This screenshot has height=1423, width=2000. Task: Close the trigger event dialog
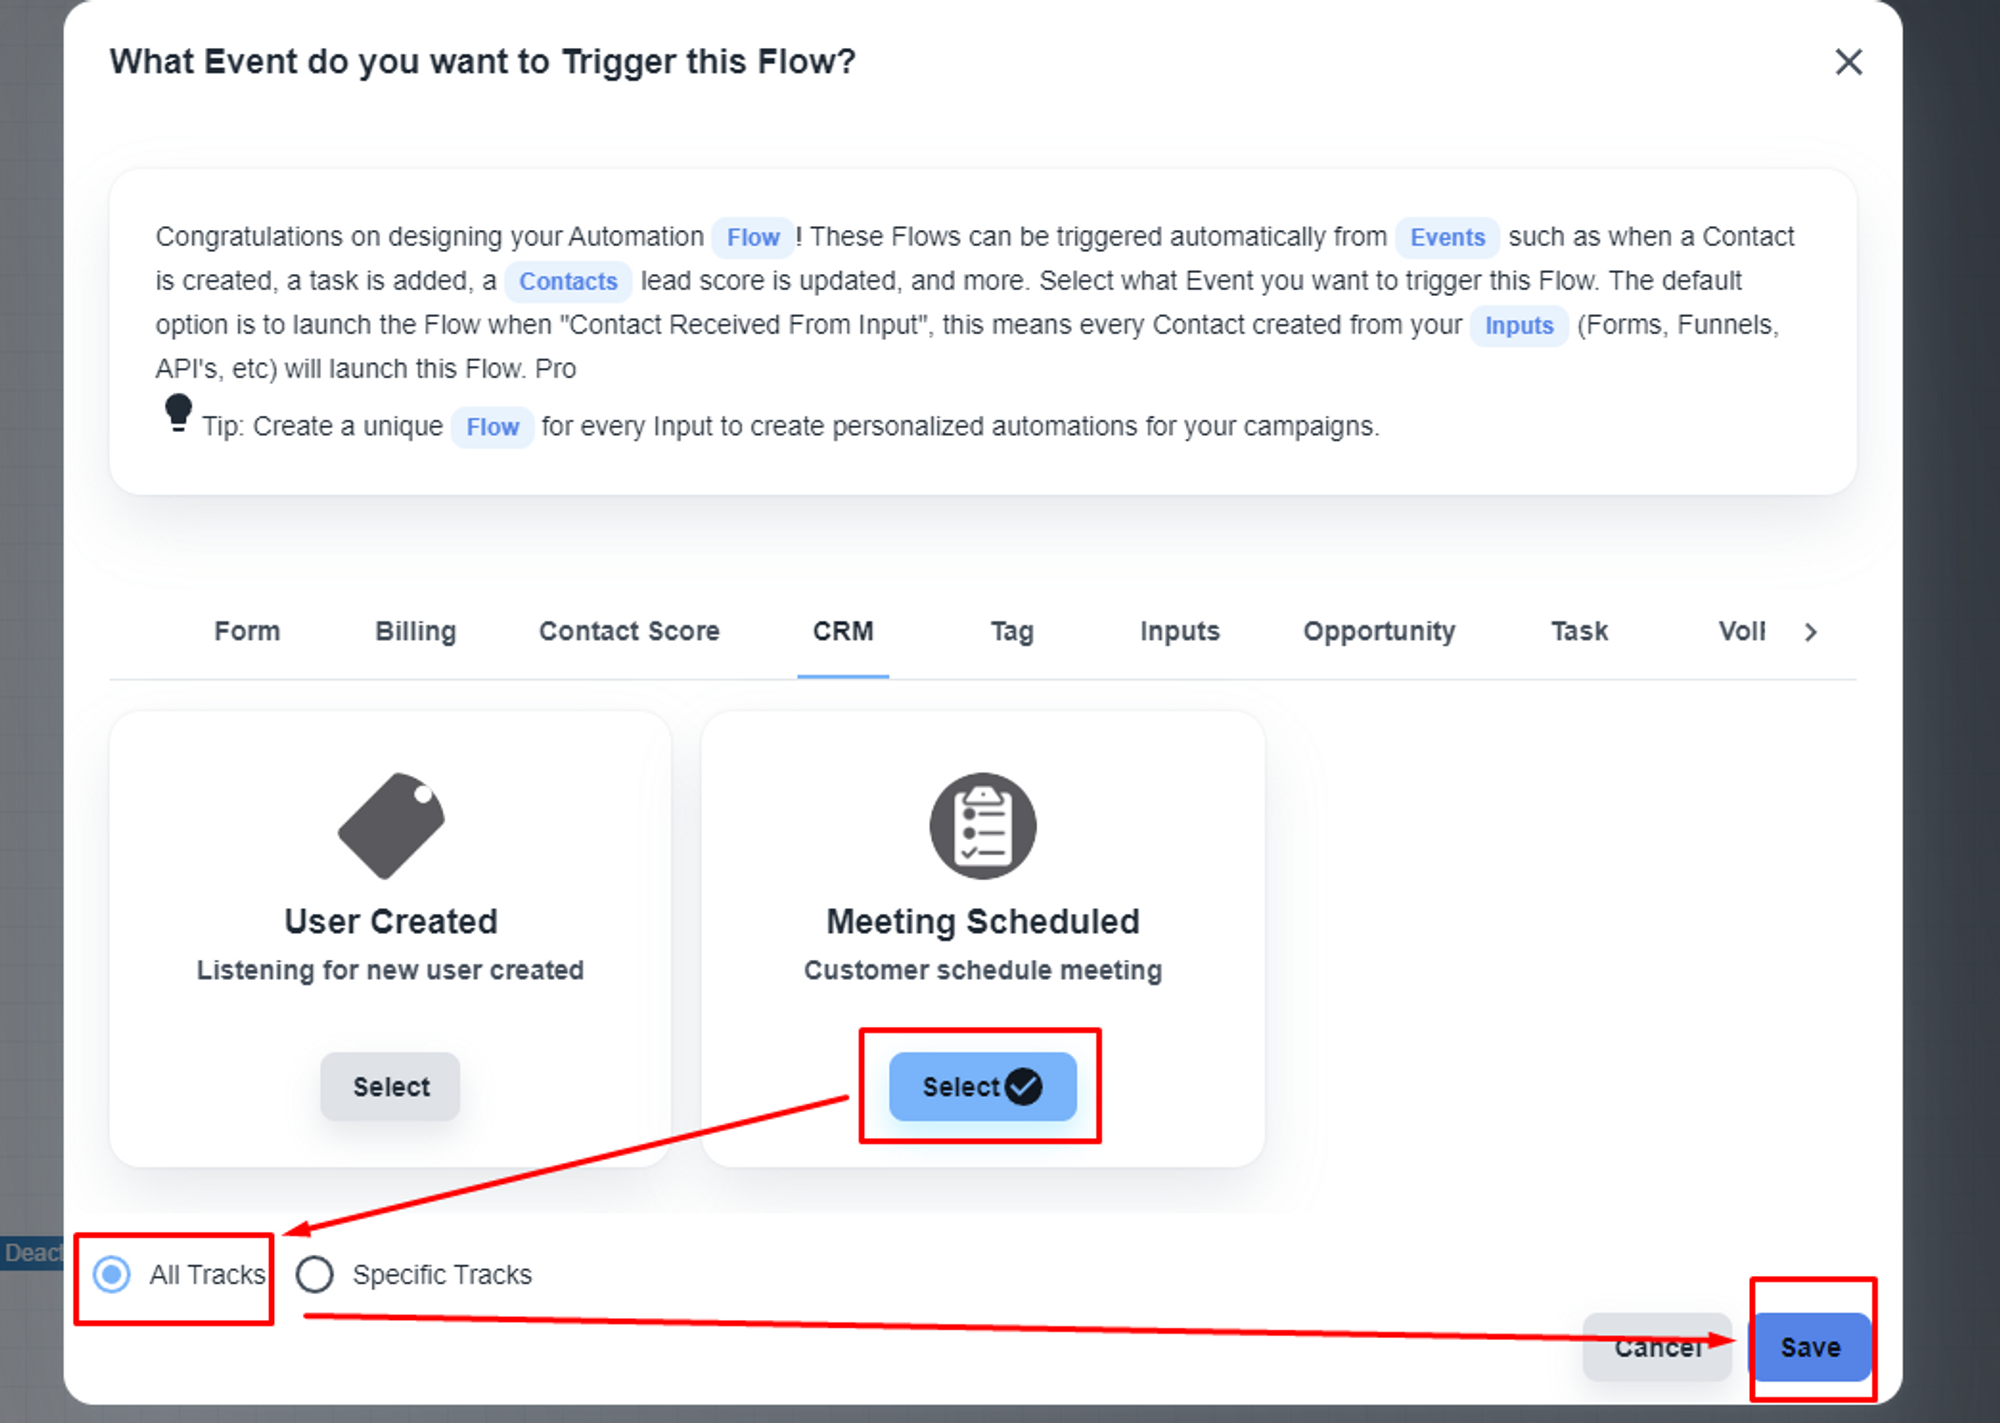1848,62
